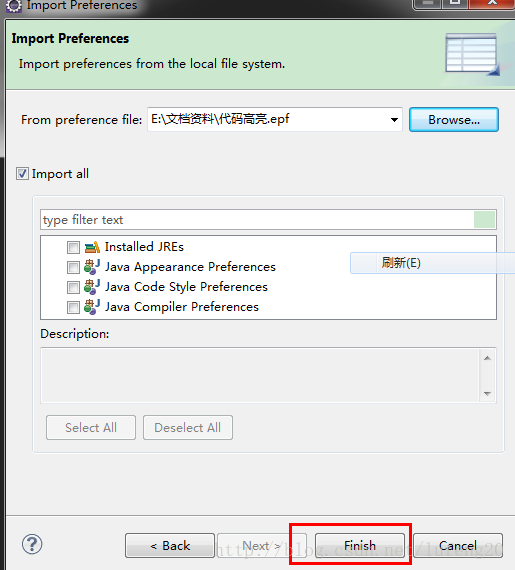
Task: Open the preference file path dropdown arrow
Action: click(x=394, y=120)
